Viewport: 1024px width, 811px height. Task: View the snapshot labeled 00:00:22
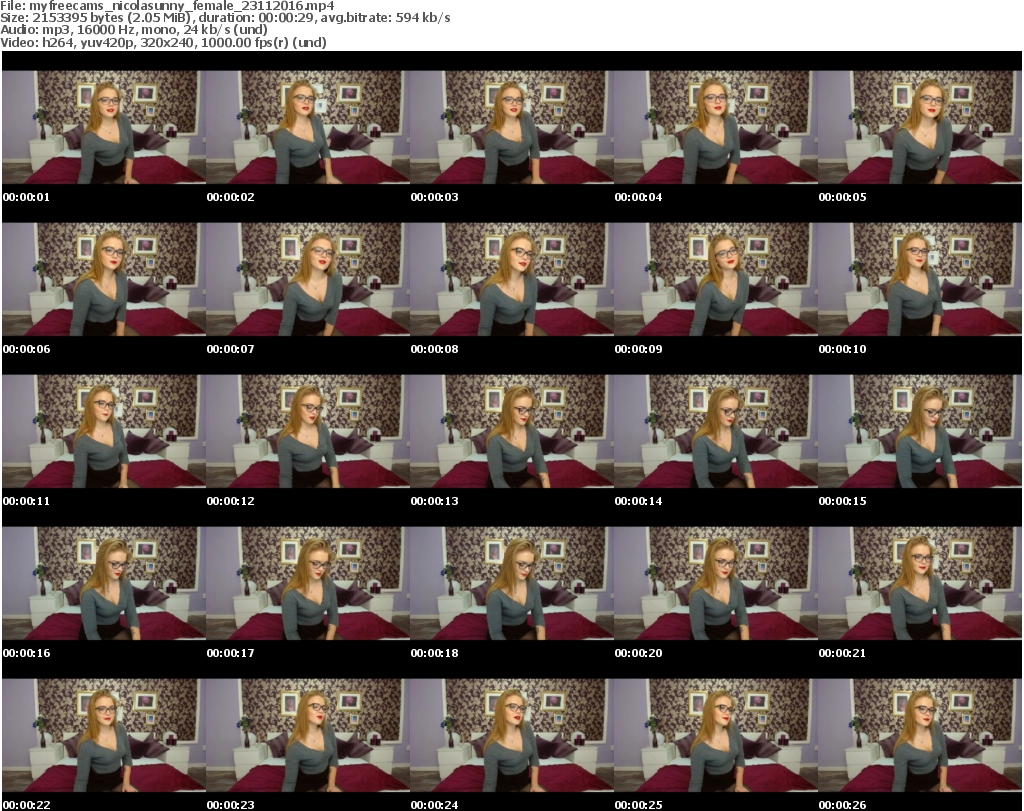pos(104,735)
